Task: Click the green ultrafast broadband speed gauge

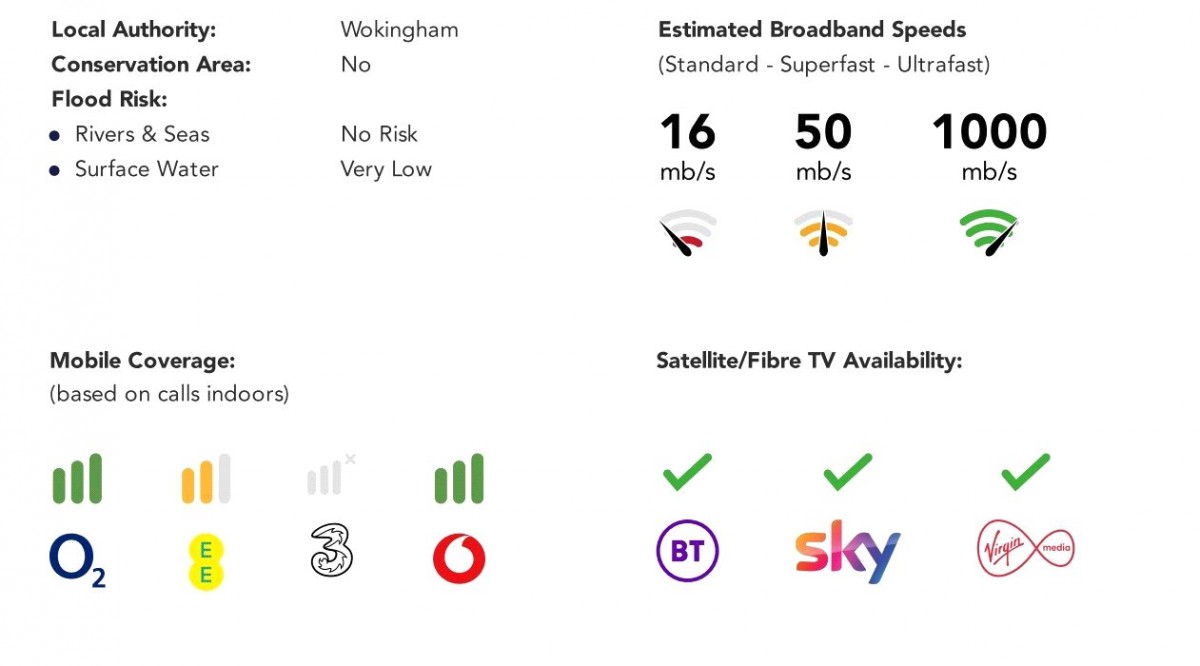Action: point(989,232)
